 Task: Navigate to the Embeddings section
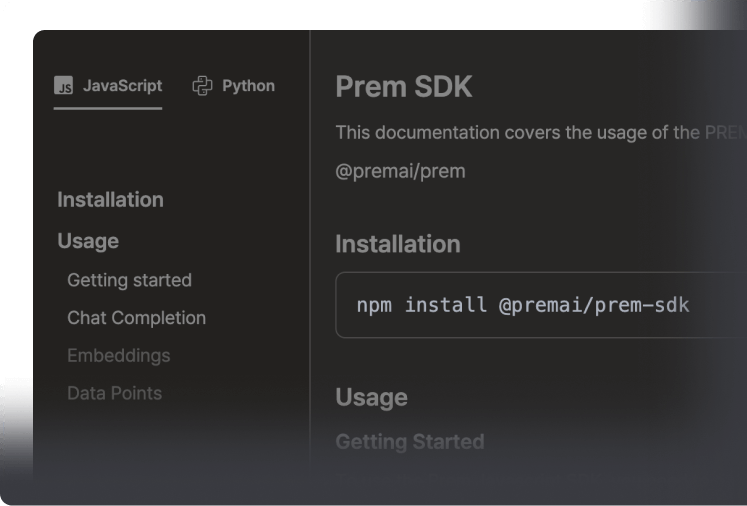tap(118, 355)
